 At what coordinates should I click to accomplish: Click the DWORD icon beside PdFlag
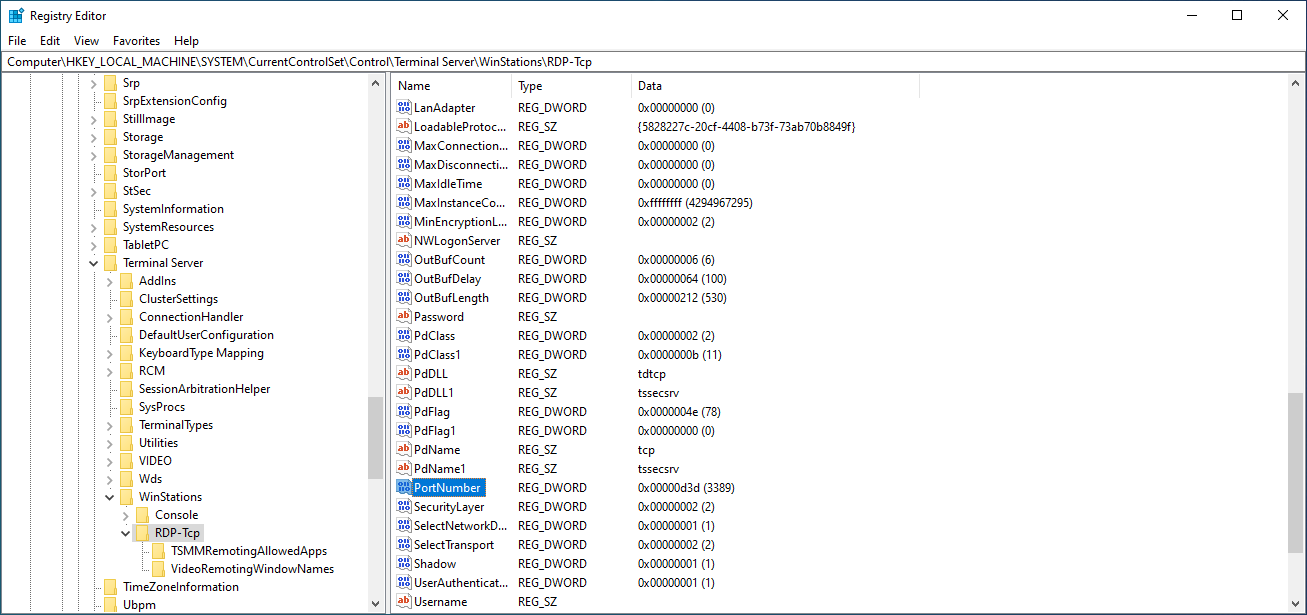404,411
